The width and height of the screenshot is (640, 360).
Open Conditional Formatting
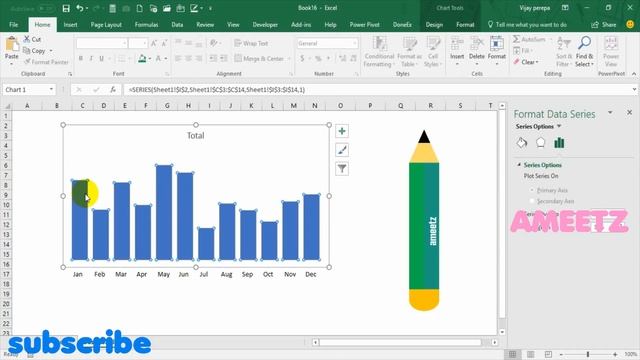coord(379,51)
